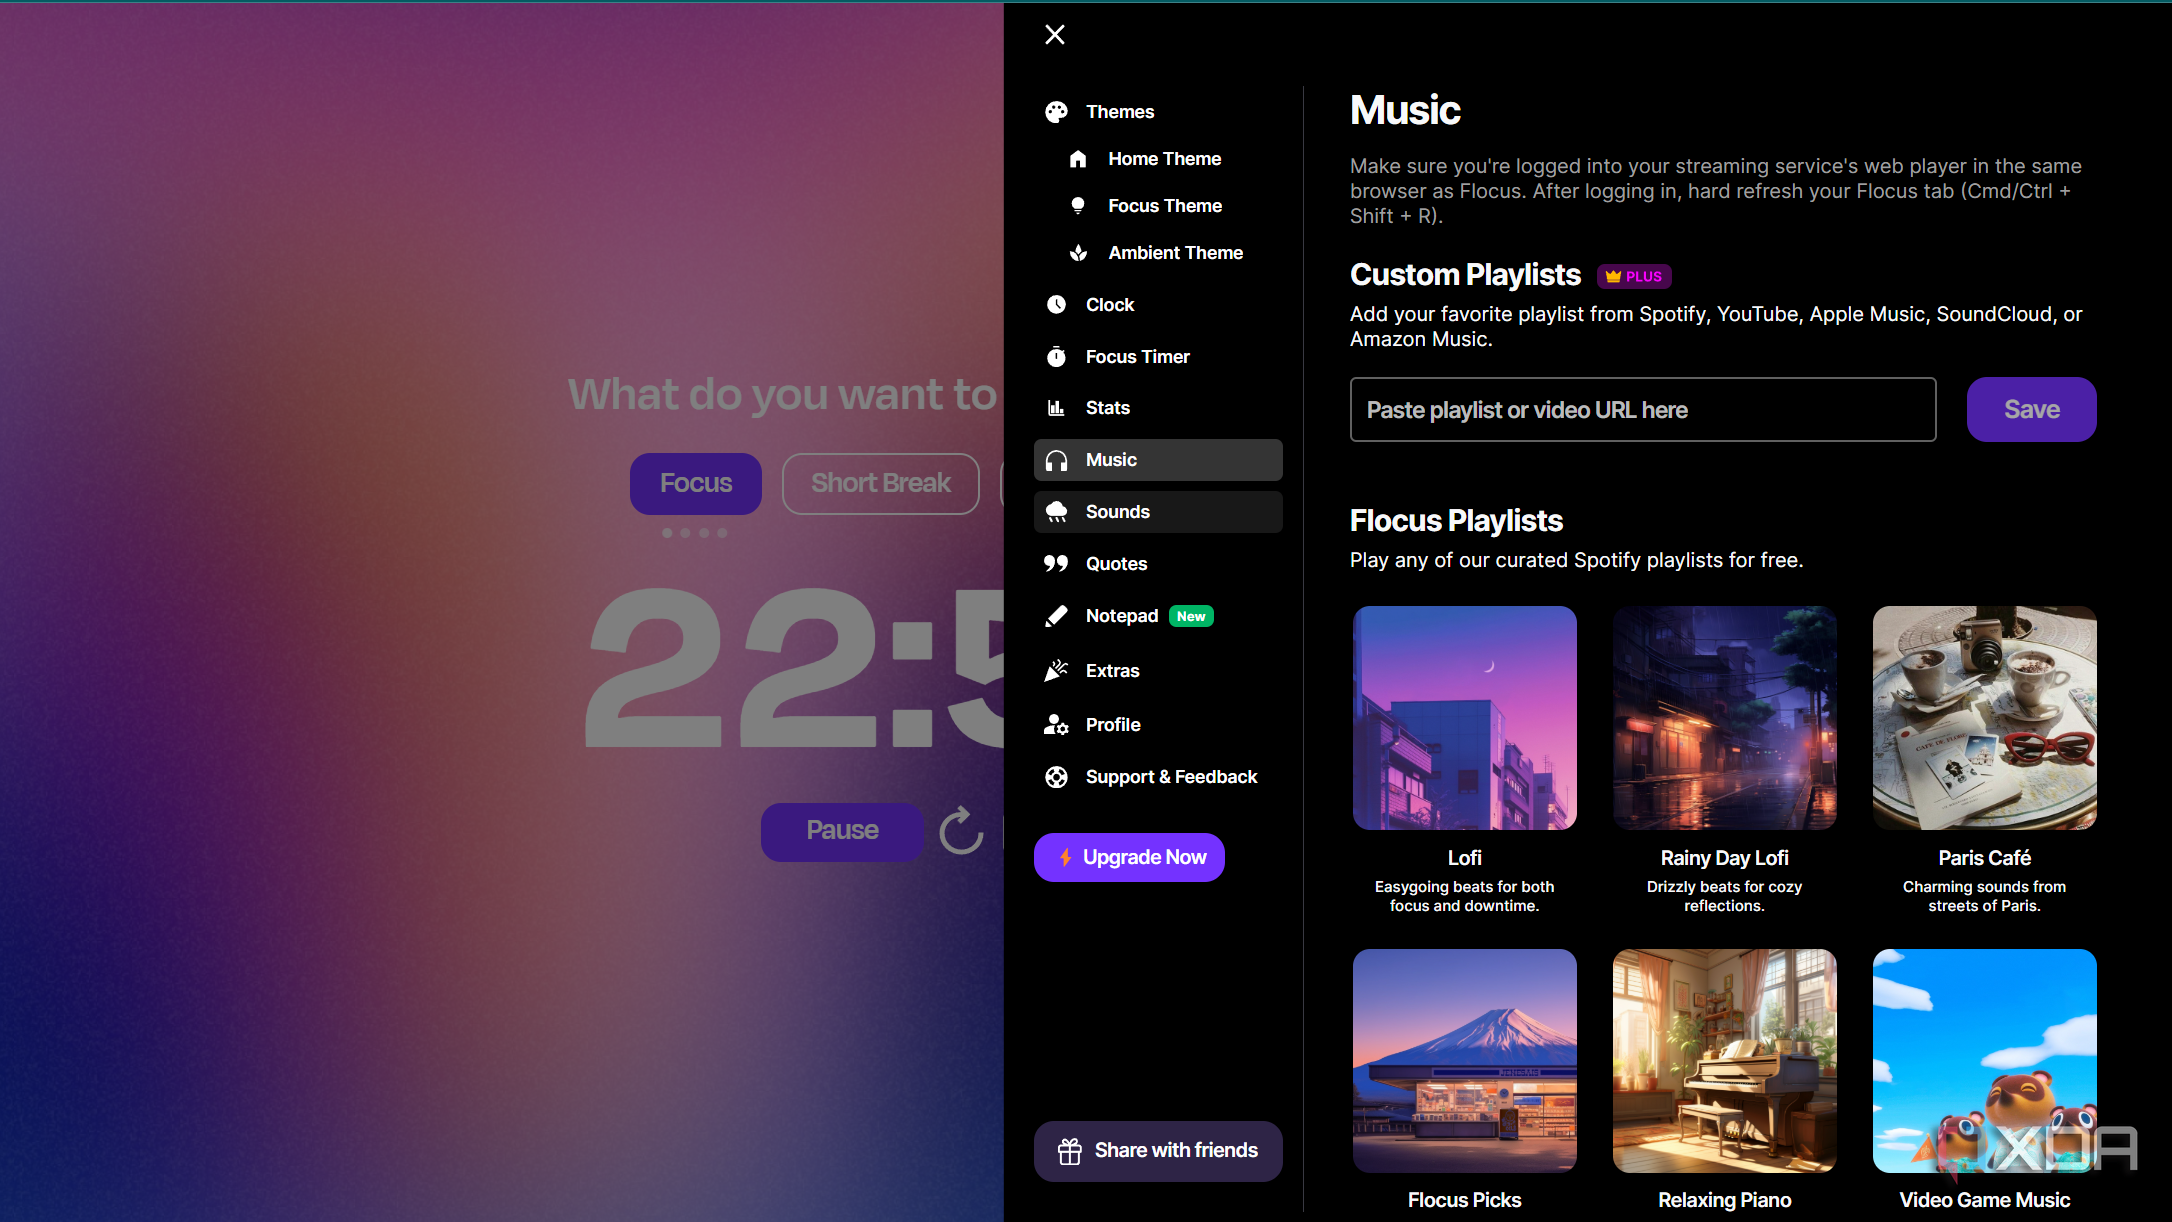Pause the focus timer
2172x1222 pixels.
tap(842, 831)
